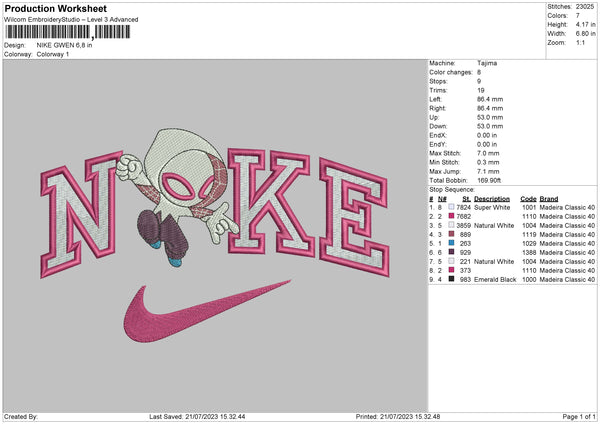Click the thread code '1388'
600x424 pixels.
tap(529, 252)
